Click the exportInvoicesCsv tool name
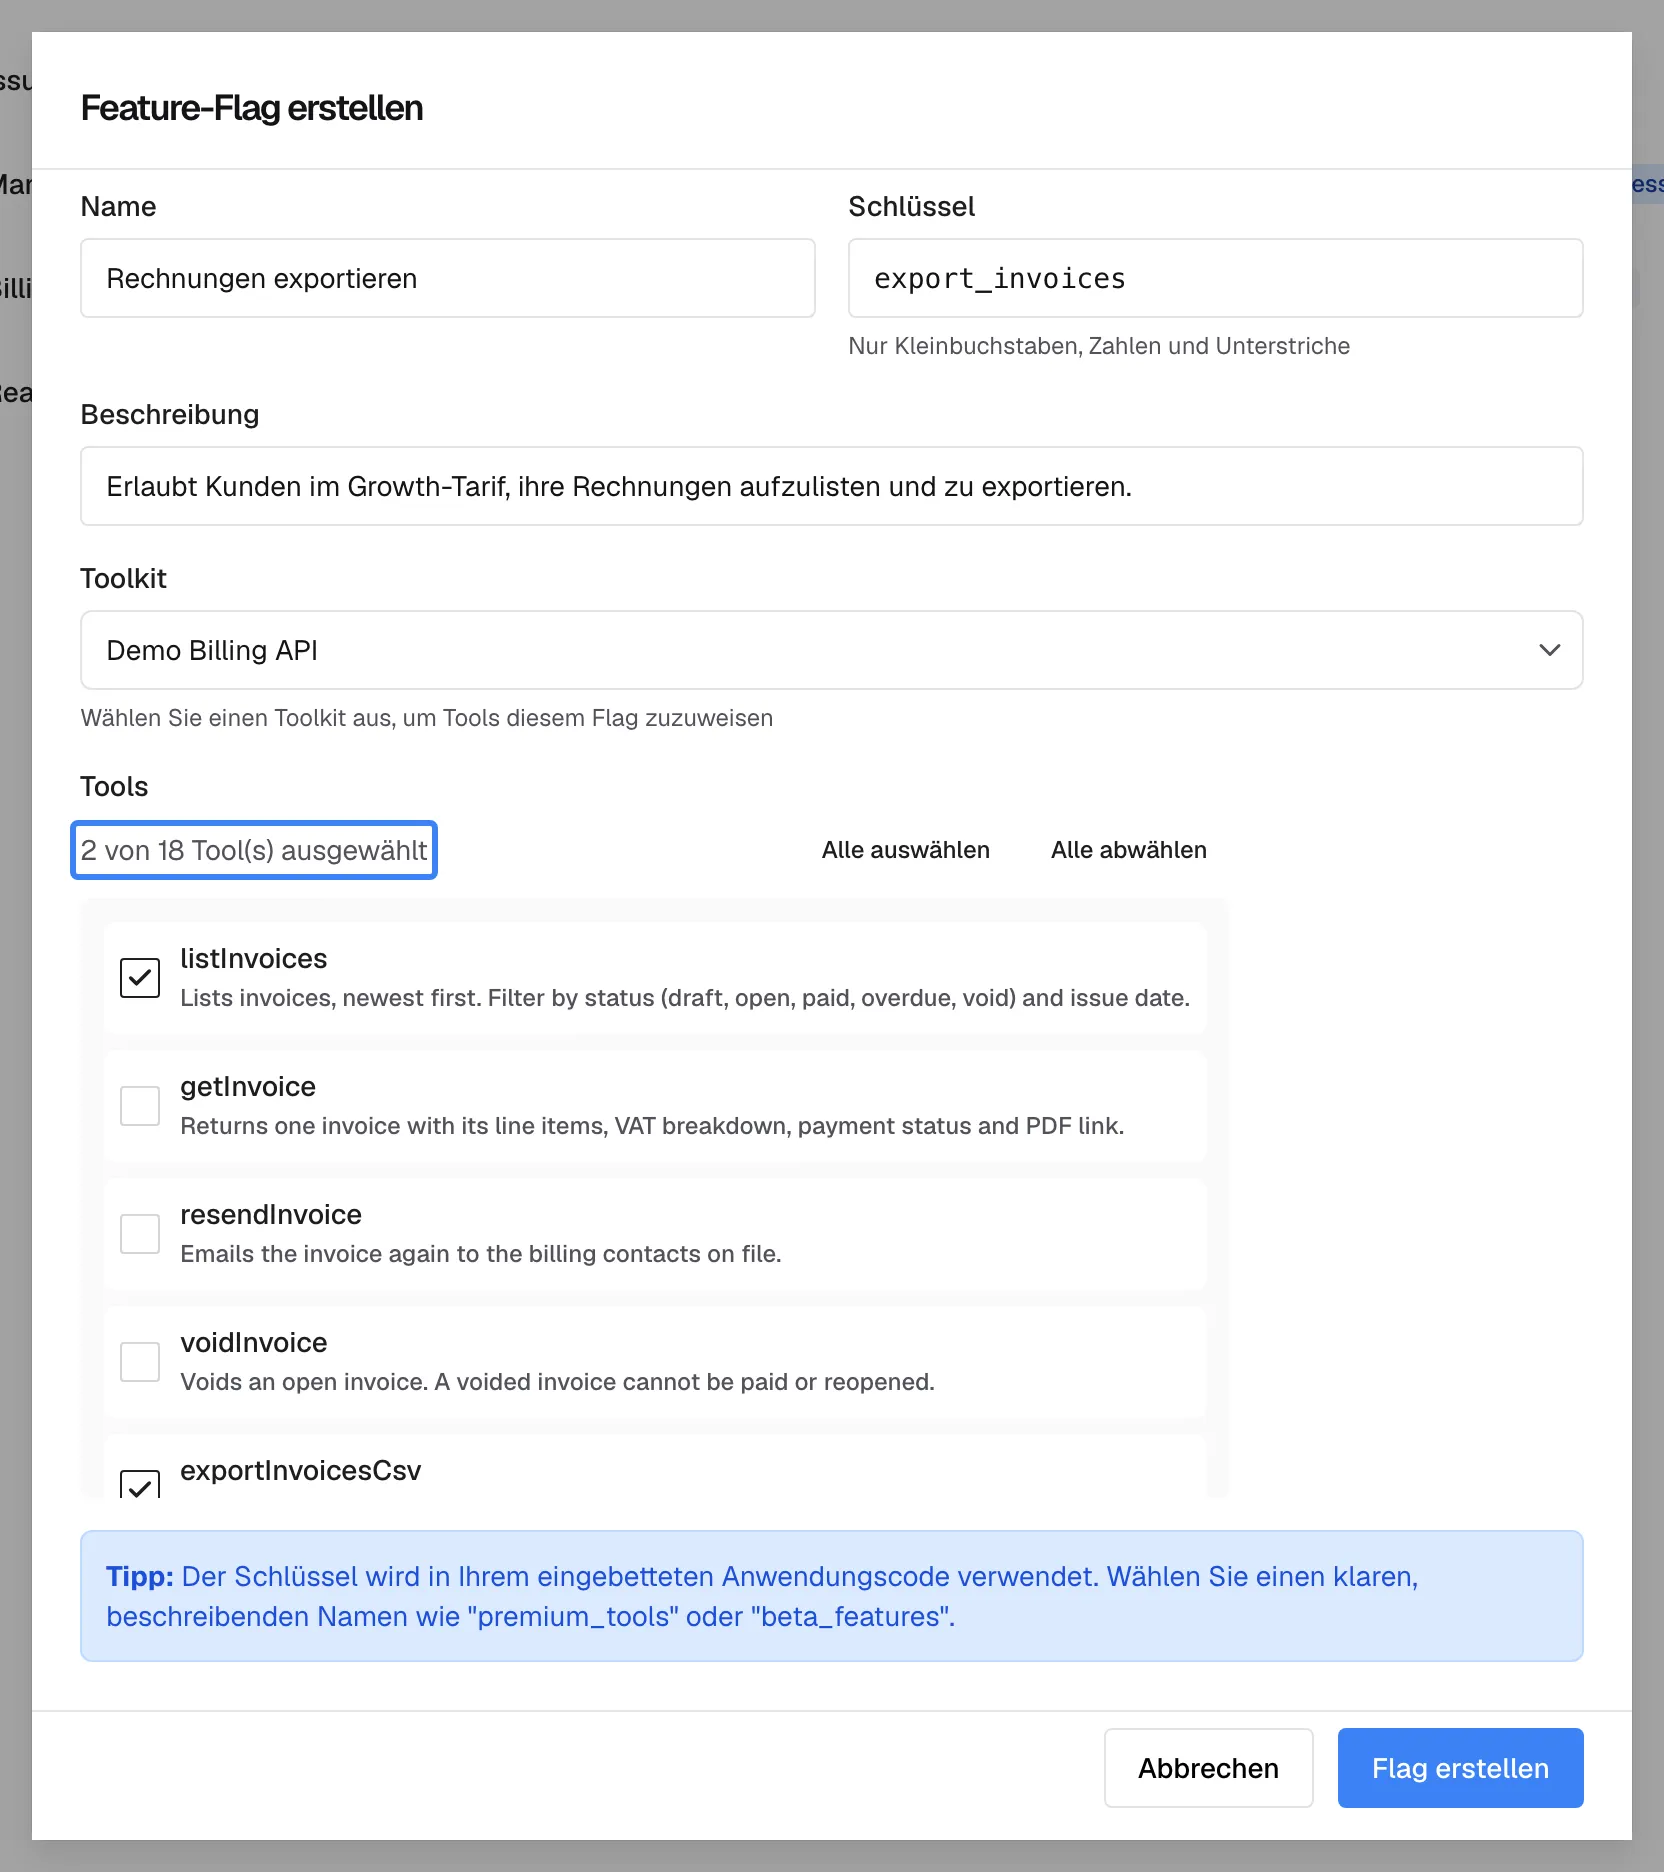 pyautogui.click(x=301, y=1470)
